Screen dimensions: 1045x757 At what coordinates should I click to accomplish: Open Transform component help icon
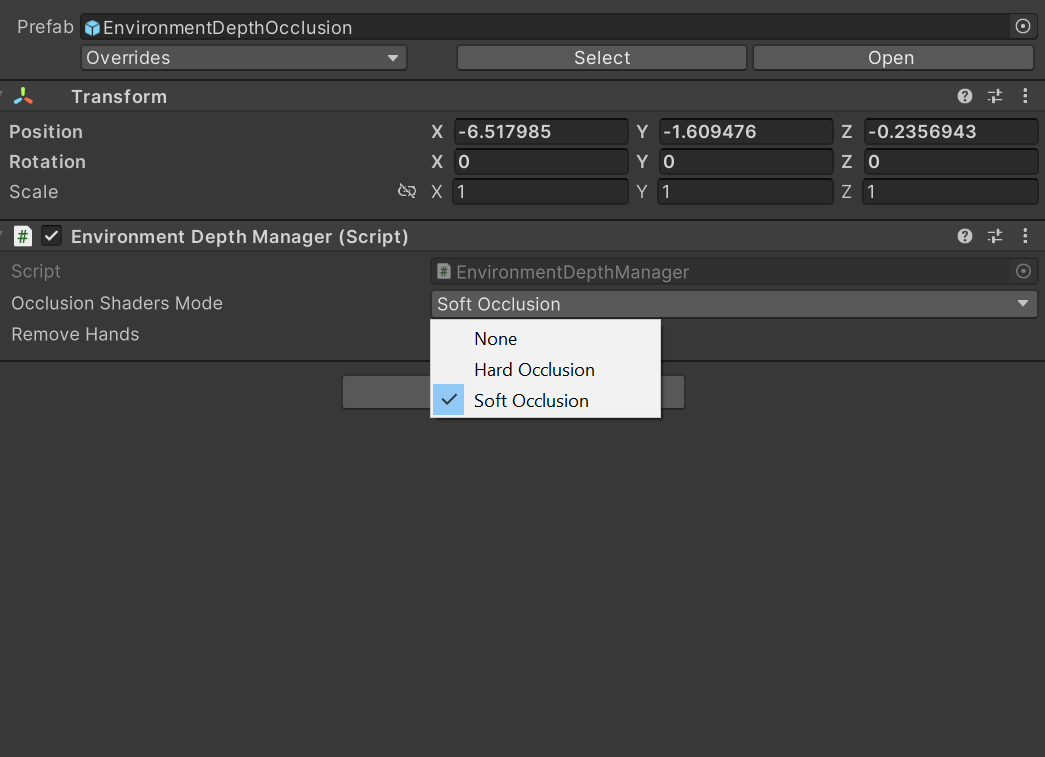click(x=964, y=97)
